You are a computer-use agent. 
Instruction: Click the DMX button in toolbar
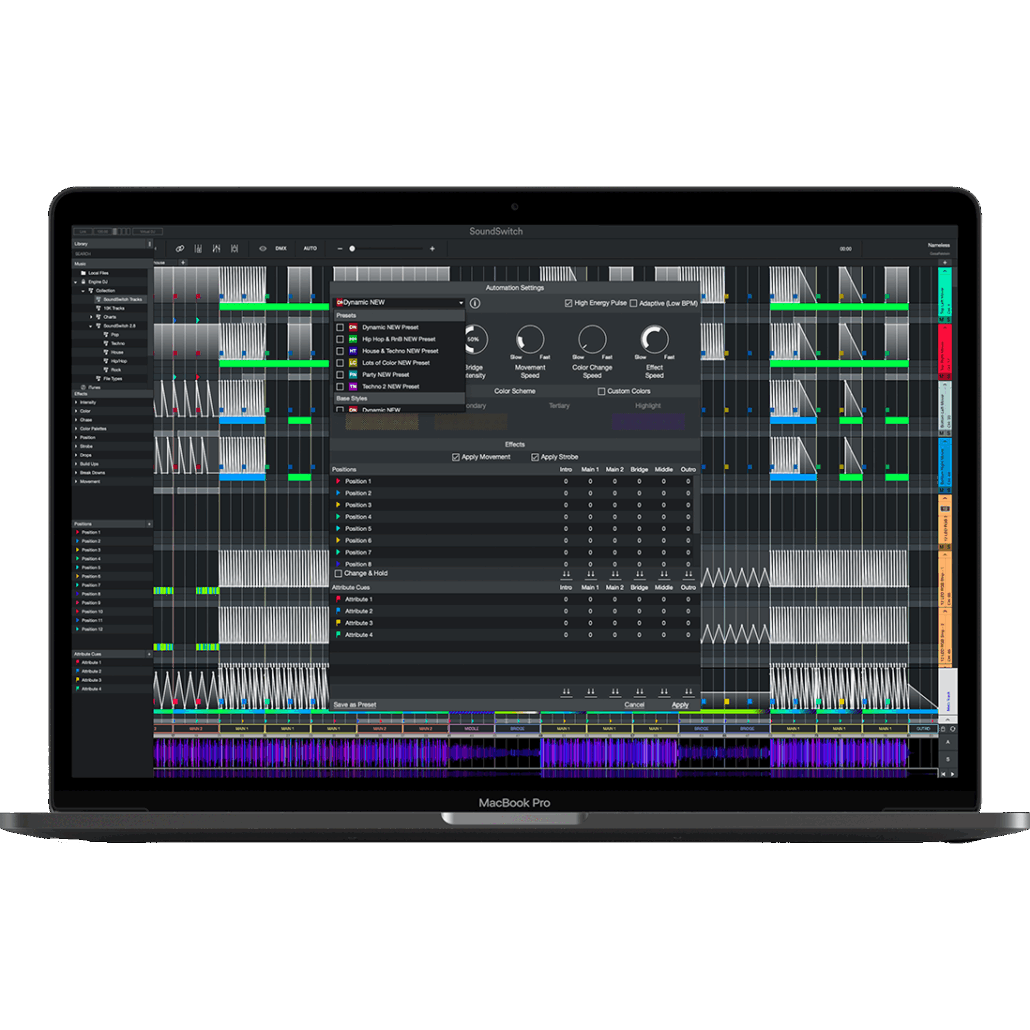tap(281, 248)
